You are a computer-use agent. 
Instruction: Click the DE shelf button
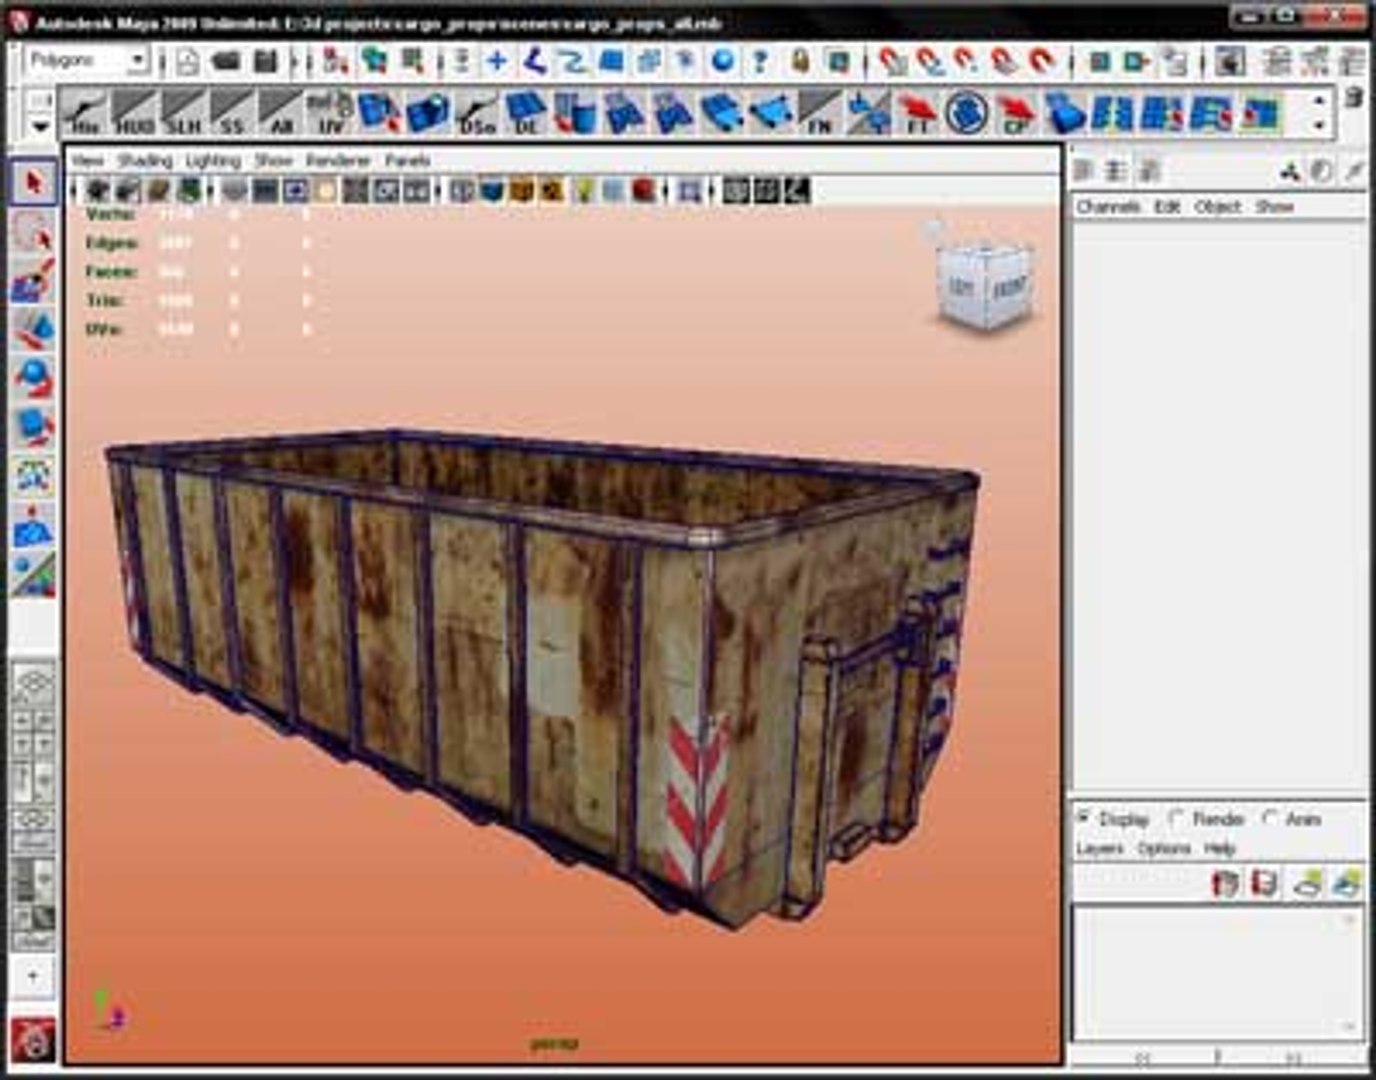526,113
